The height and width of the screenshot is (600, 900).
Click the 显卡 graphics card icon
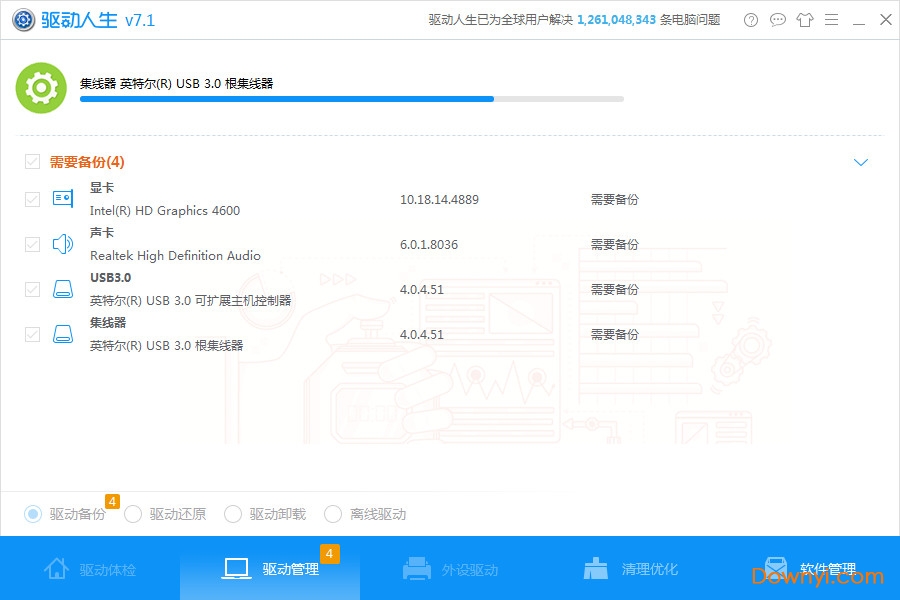pos(62,199)
